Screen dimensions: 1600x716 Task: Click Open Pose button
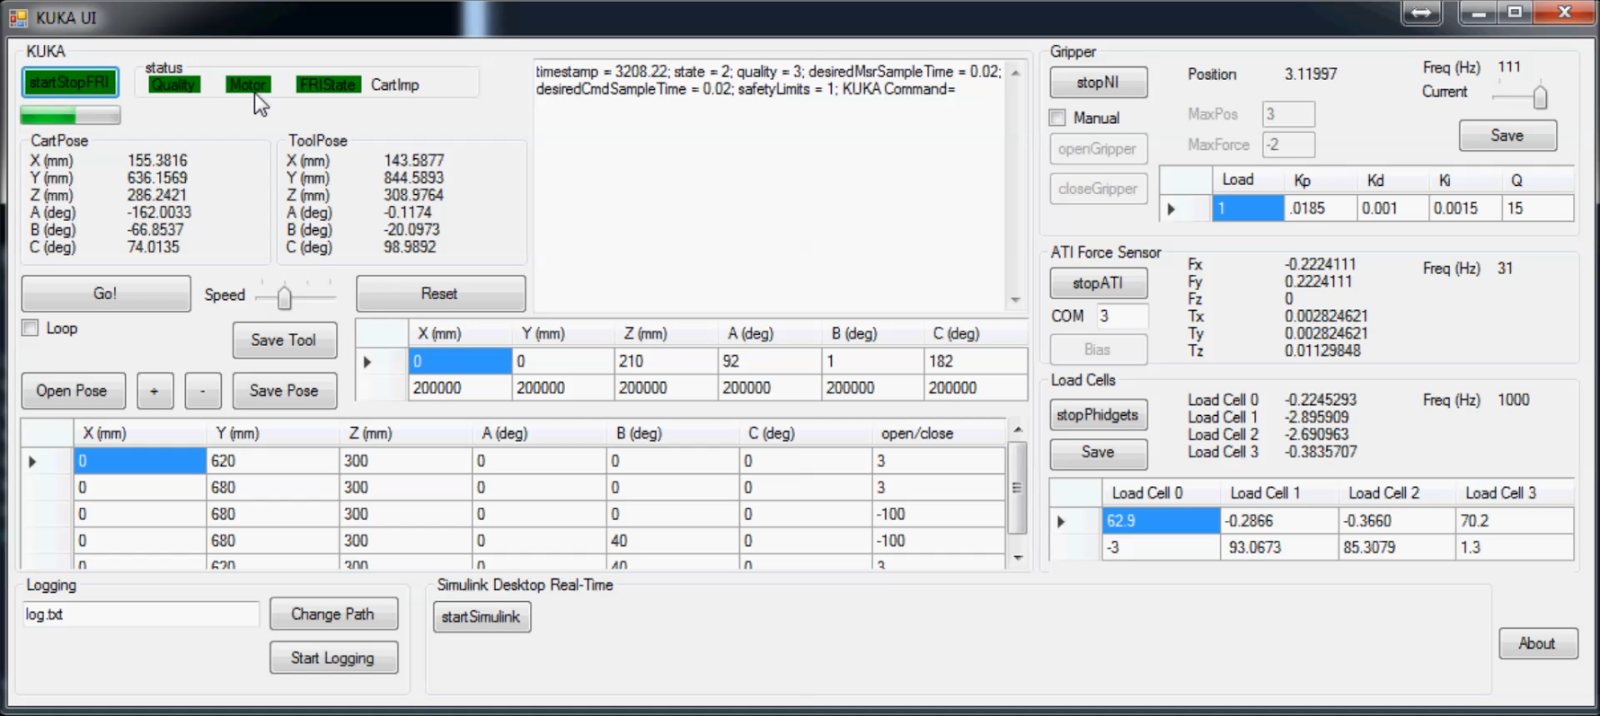click(73, 390)
